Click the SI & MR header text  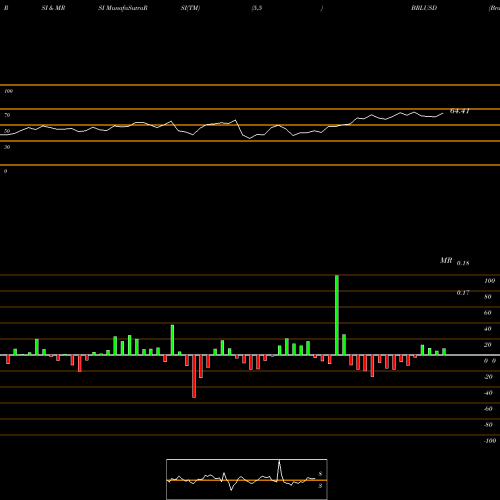pos(53,8)
